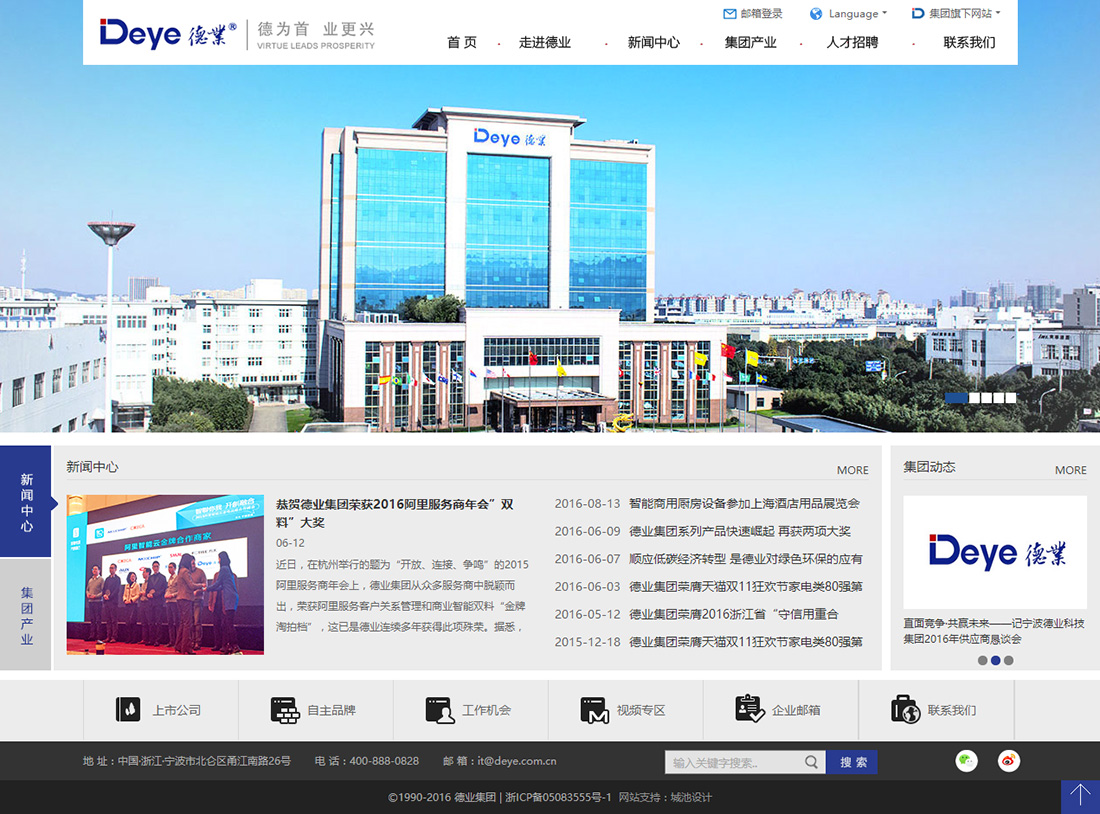This screenshot has width=1100, height=814.
Task: Open the Alibaba conference news thumbnail
Action: coord(166,575)
